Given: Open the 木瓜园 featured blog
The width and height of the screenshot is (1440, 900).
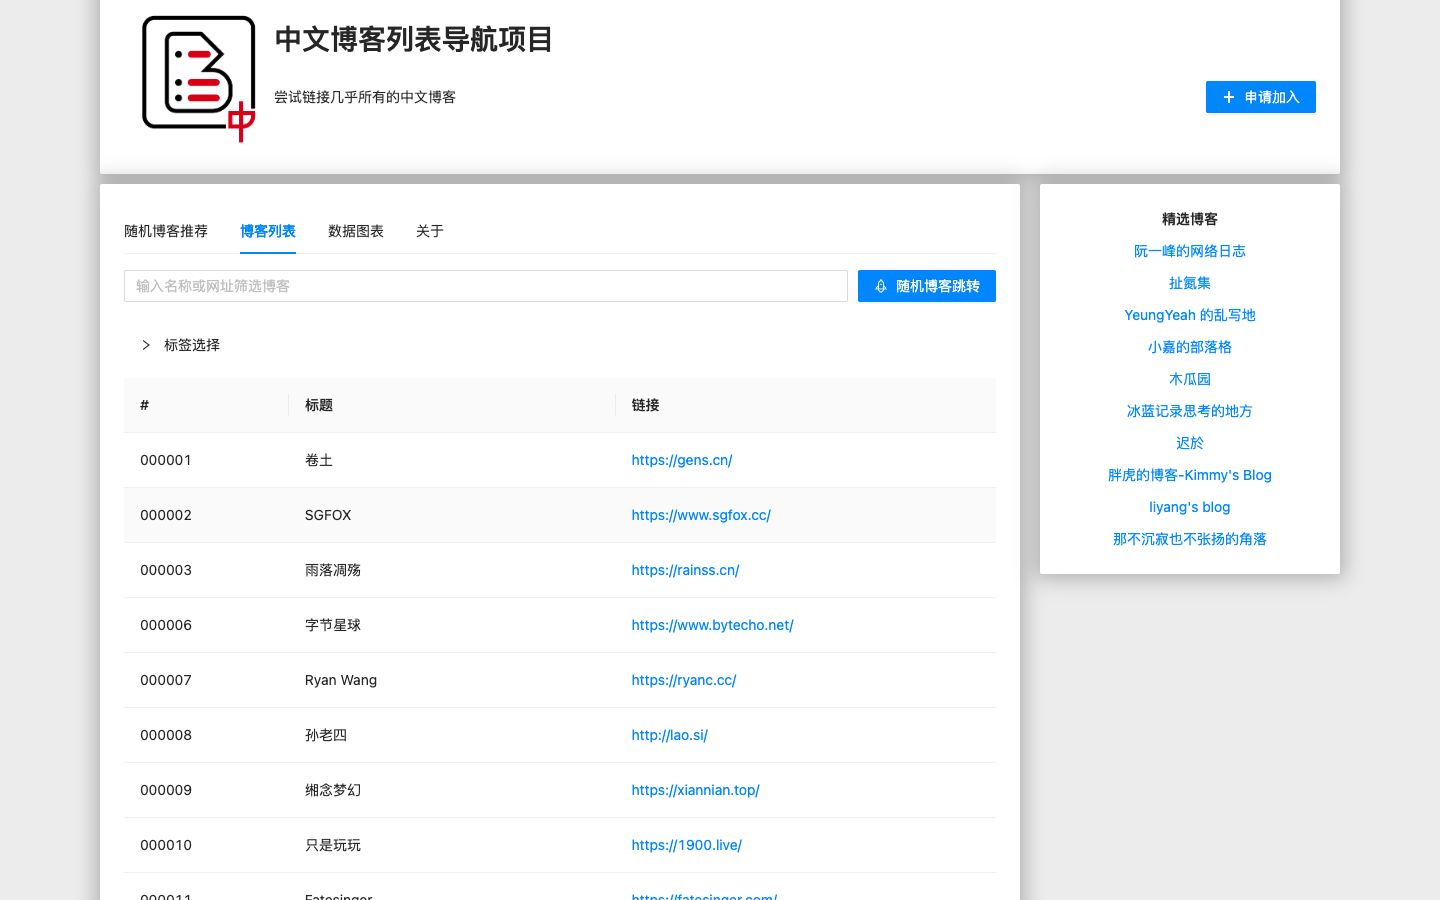Looking at the screenshot, I should coord(1189,379).
